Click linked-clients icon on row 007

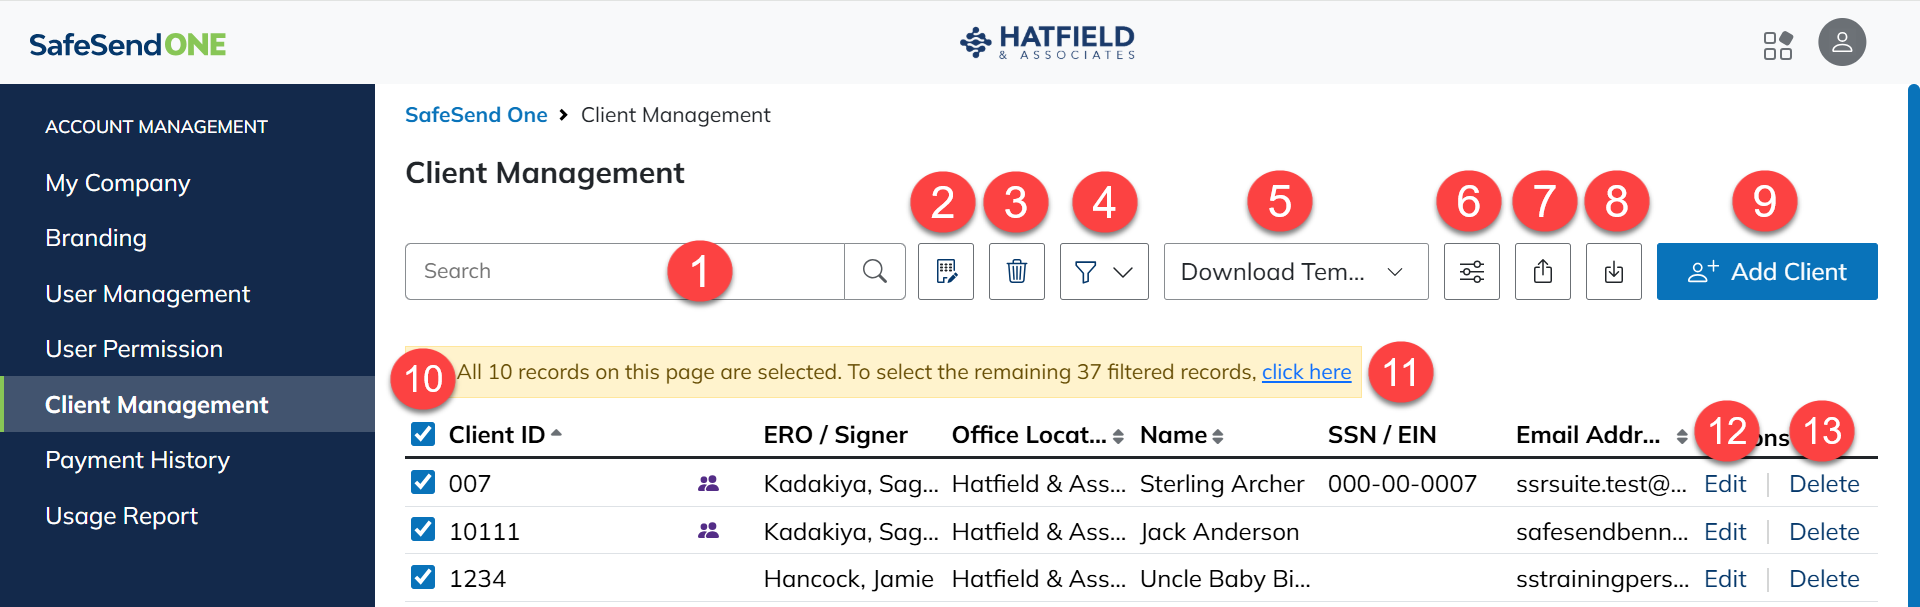click(x=708, y=484)
